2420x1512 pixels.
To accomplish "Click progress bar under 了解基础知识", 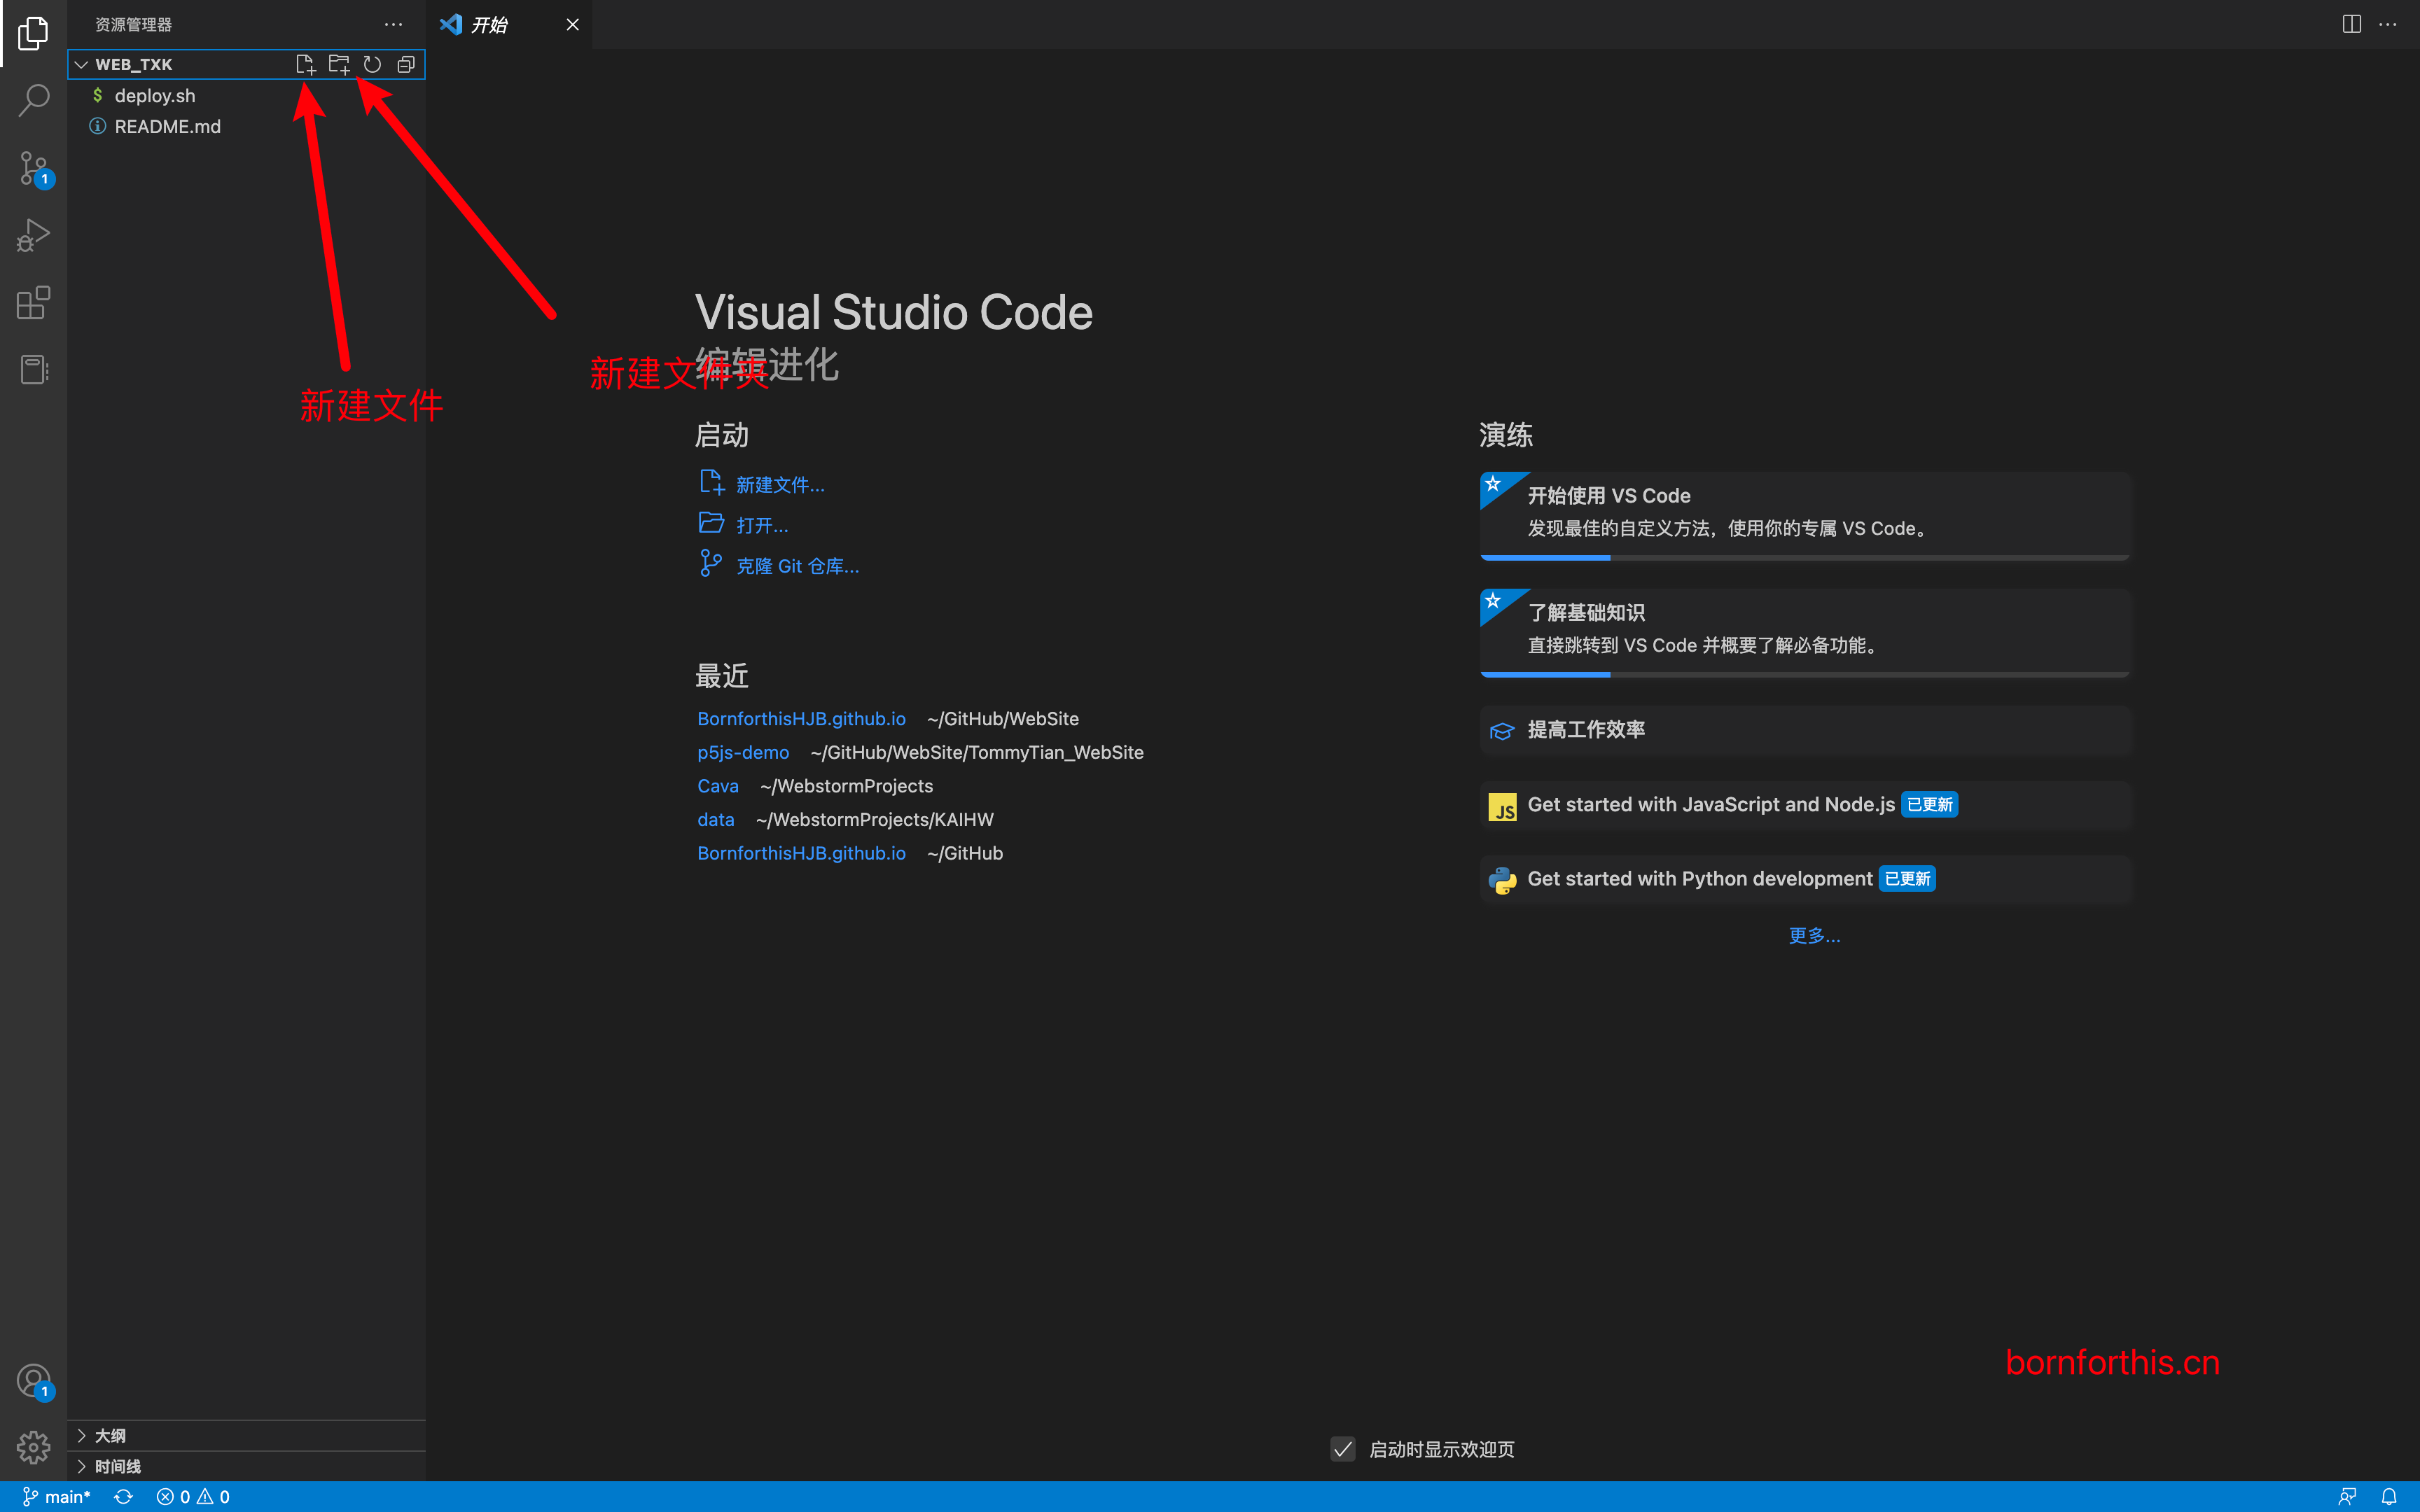I will click(x=1805, y=674).
